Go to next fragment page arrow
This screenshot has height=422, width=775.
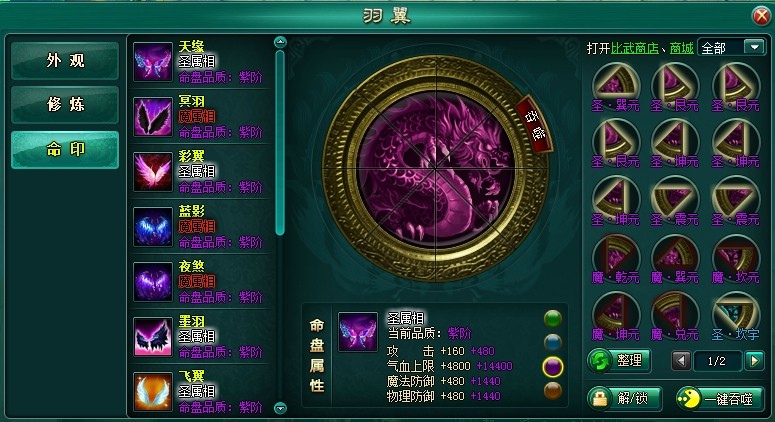pyautogui.click(x=754, y=361)
